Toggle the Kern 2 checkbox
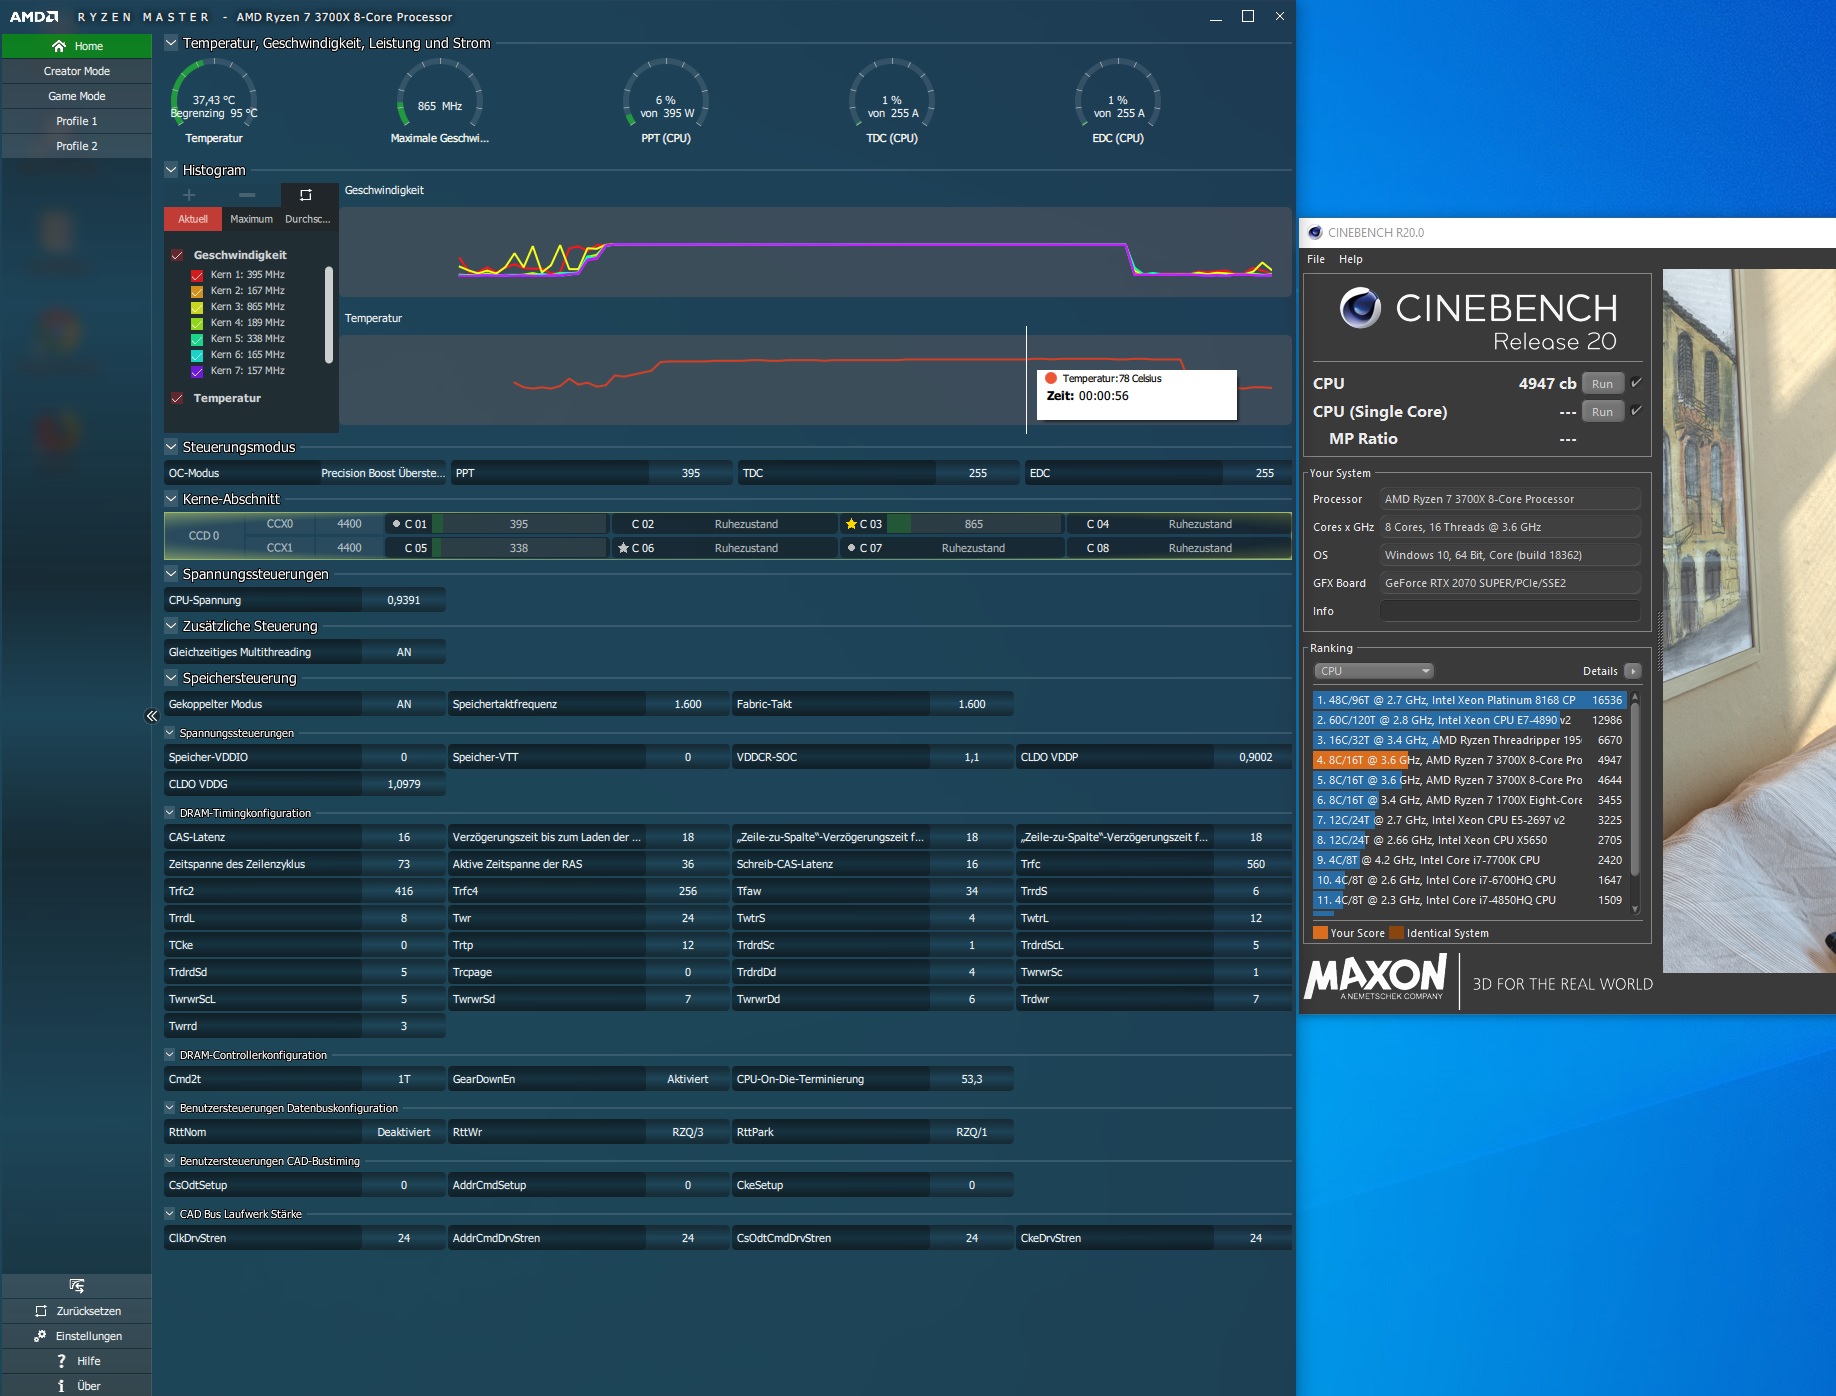Screen dimensions: 1836x1396 click(x=197, y=291)
